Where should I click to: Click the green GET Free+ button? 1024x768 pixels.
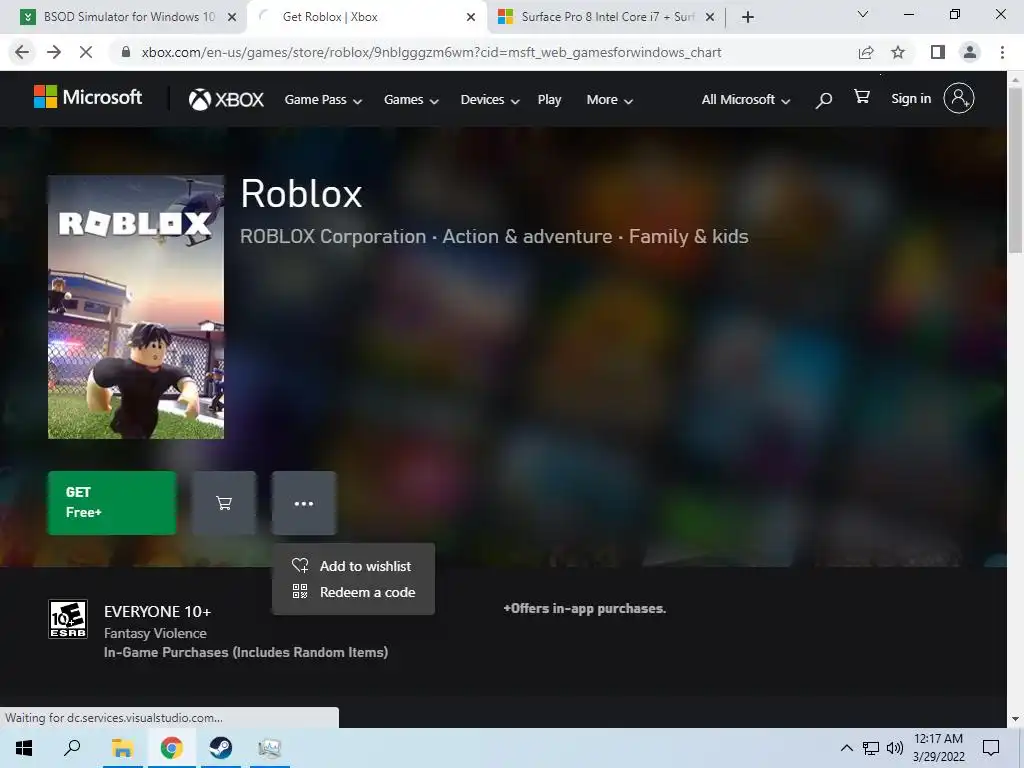112,503
